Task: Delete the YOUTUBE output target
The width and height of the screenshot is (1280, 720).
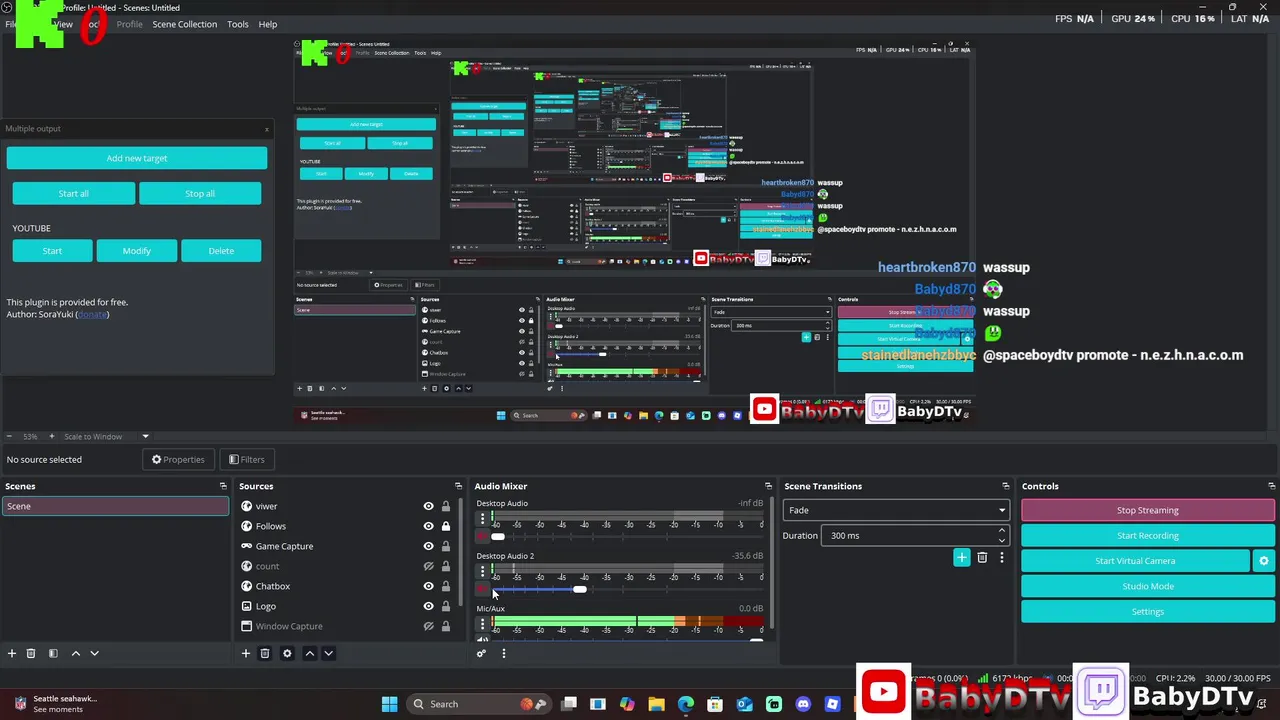Action: 221,251
